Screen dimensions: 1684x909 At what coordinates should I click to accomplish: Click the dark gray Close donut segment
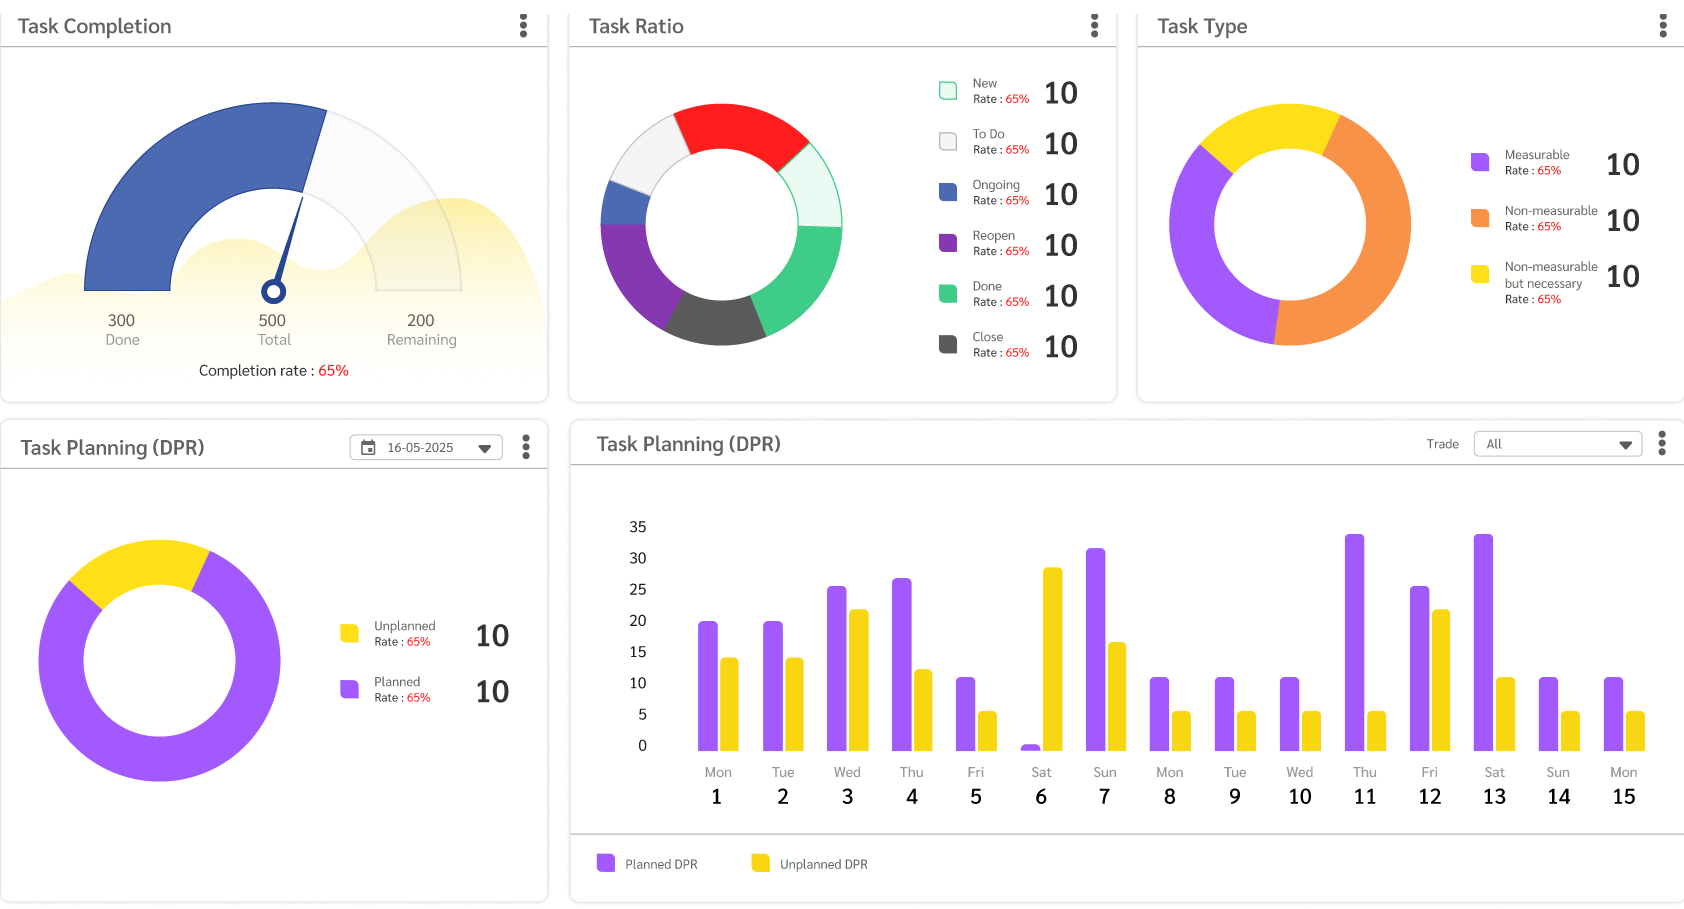tap(715, 322)
